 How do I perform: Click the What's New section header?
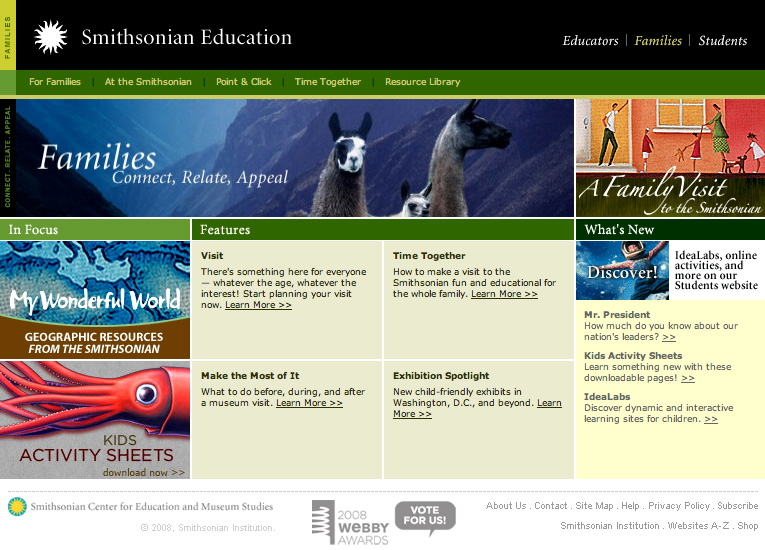(670, 229)
